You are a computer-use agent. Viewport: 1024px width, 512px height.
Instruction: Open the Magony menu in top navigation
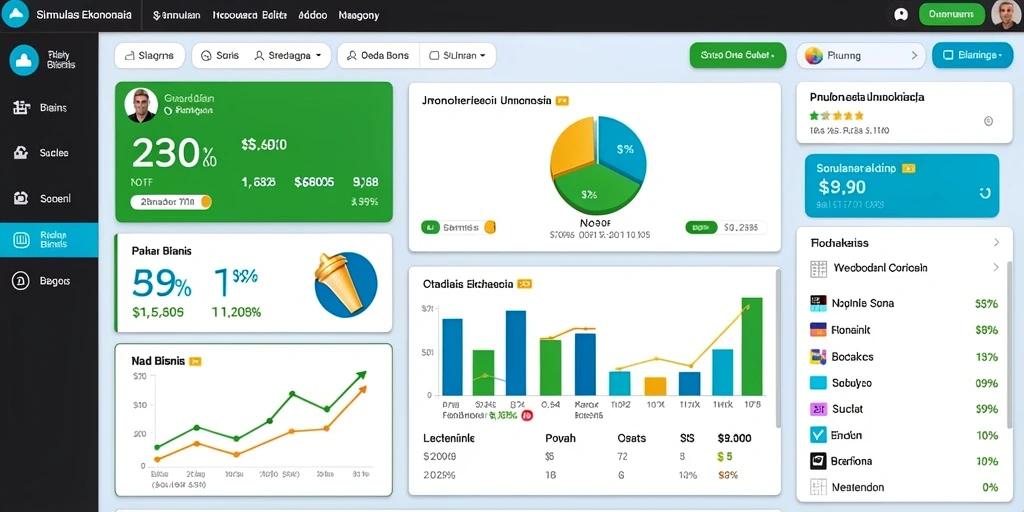click(x=359, y=15)
